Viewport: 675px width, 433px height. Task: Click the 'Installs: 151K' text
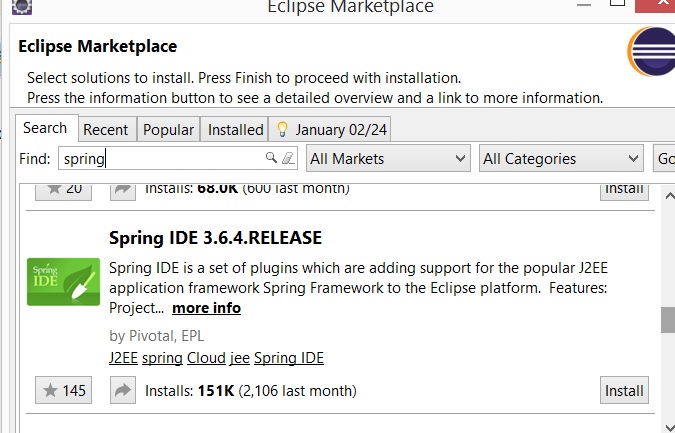tap(189, 390)
